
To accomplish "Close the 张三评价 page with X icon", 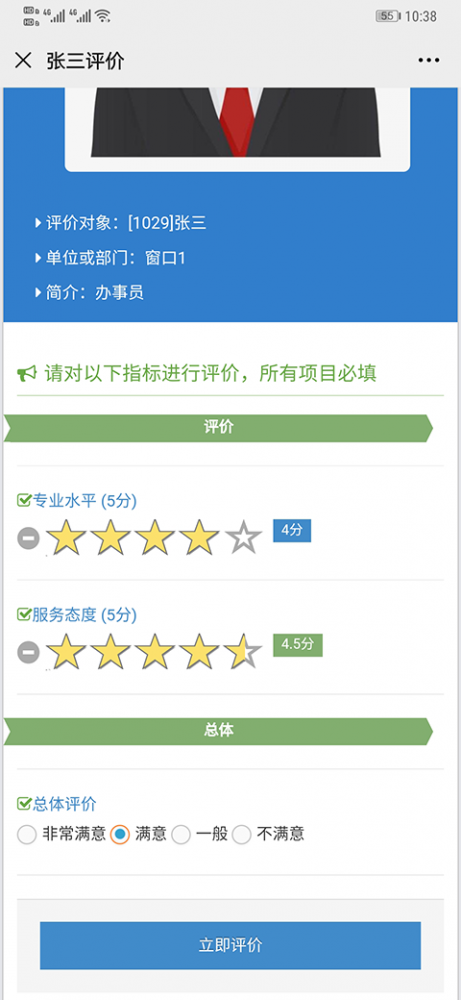I will (x=23, y=61).
